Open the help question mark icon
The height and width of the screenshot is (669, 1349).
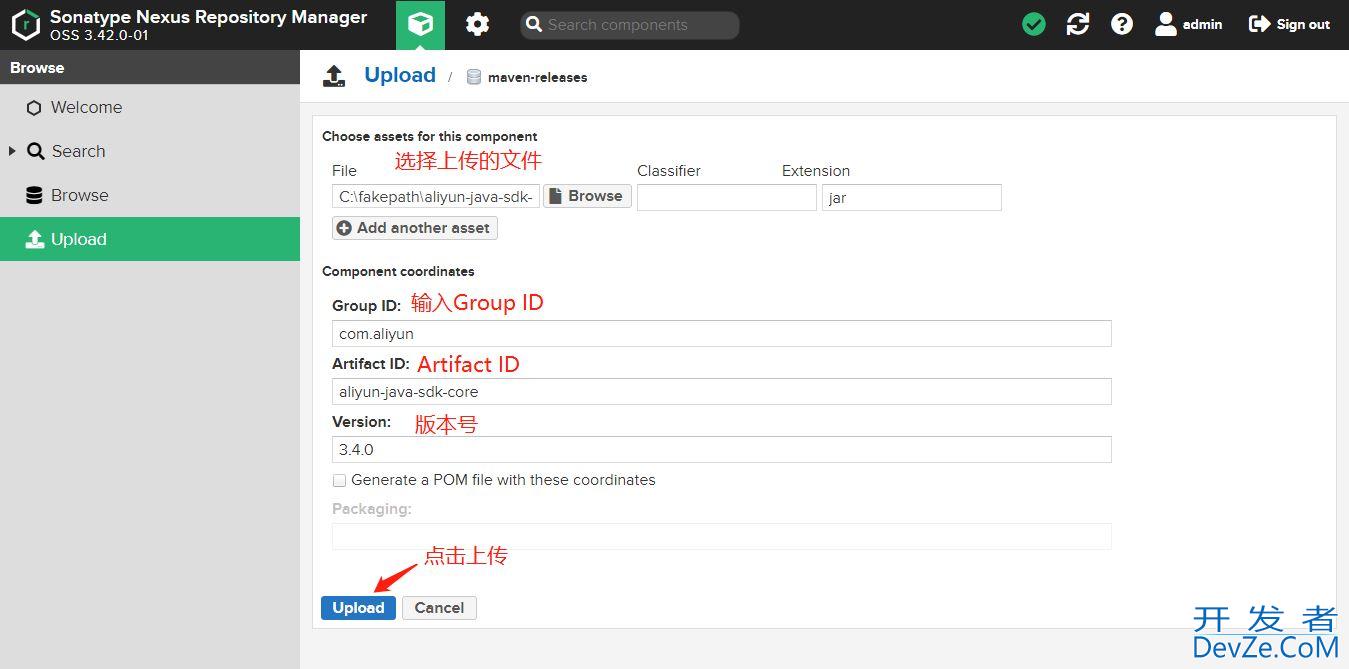tap(1122, 25)
